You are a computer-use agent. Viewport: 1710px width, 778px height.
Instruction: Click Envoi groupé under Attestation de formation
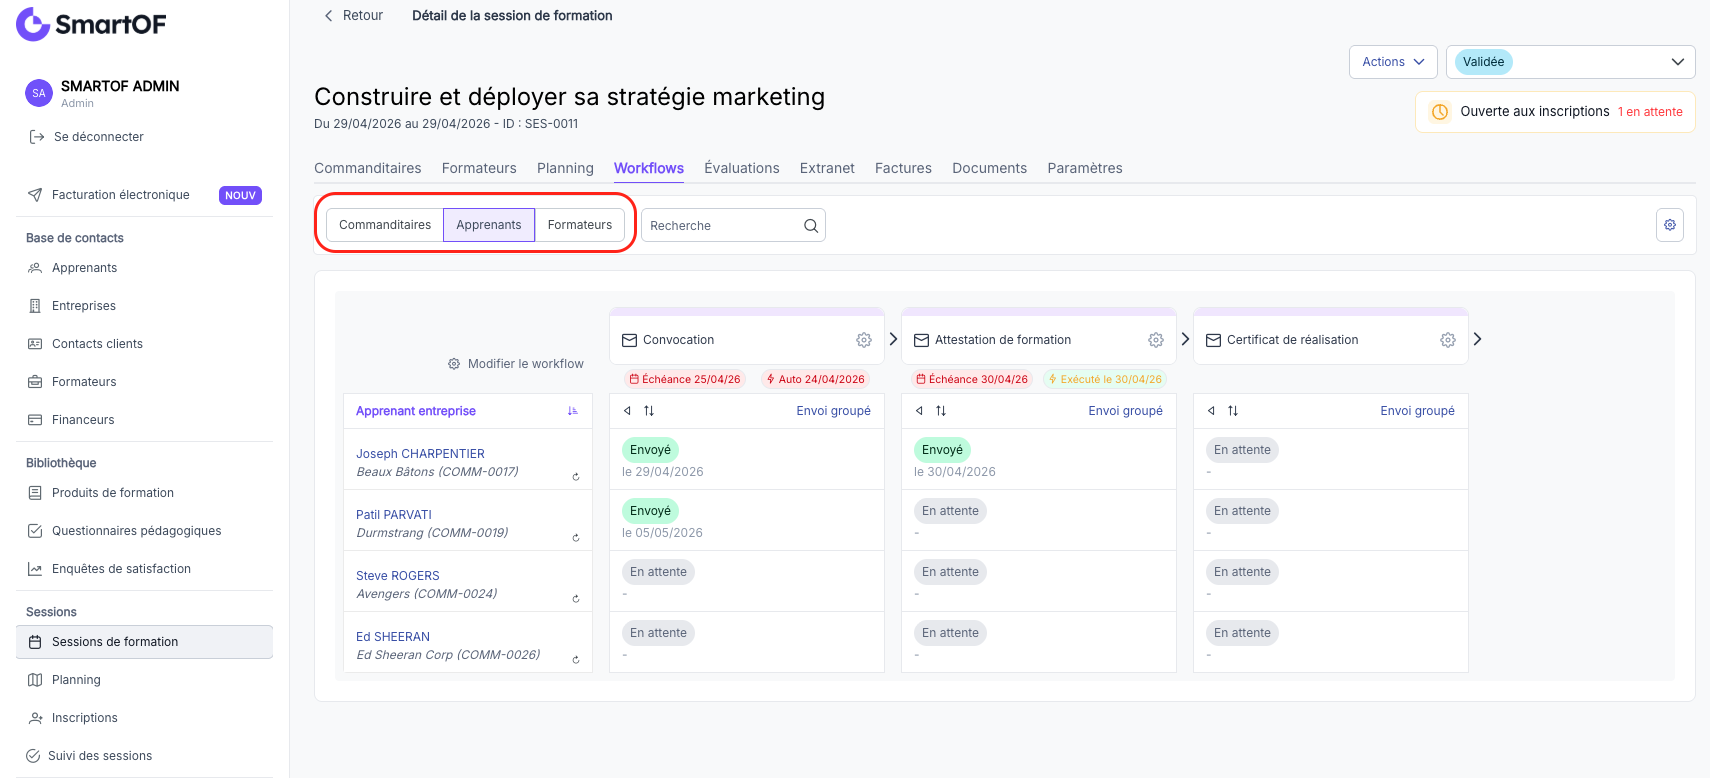pyautogui.click(x=1125, y=411)
